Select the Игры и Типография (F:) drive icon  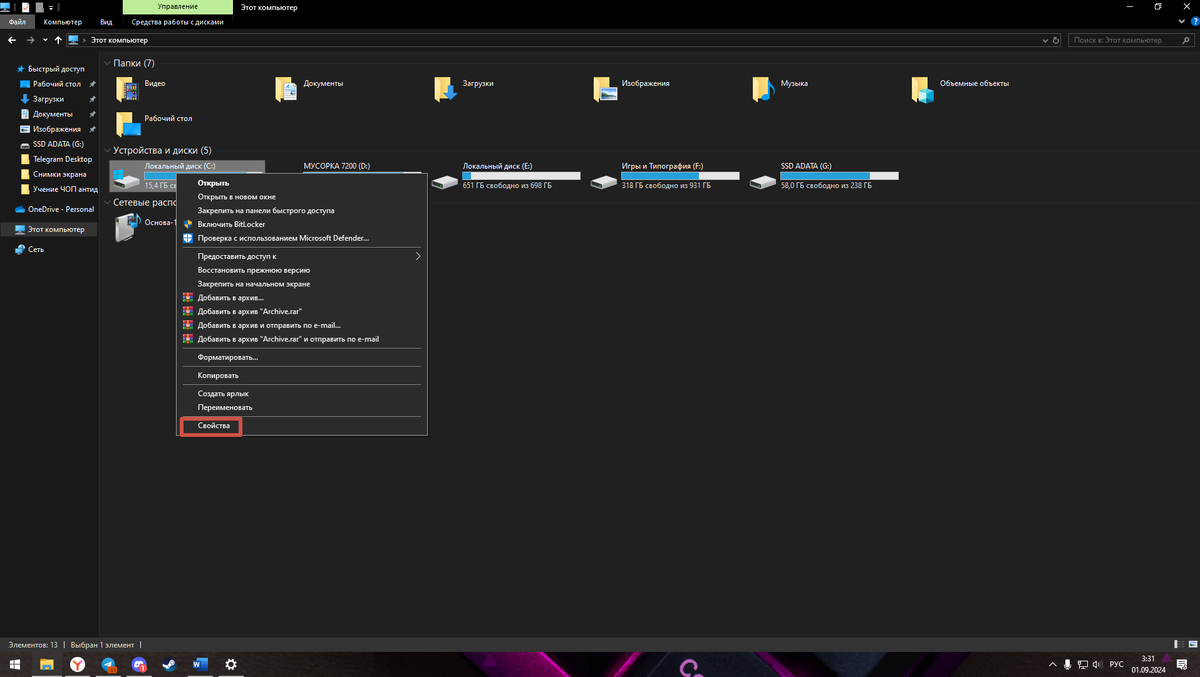pyautogui.click(x=604, y=182)
